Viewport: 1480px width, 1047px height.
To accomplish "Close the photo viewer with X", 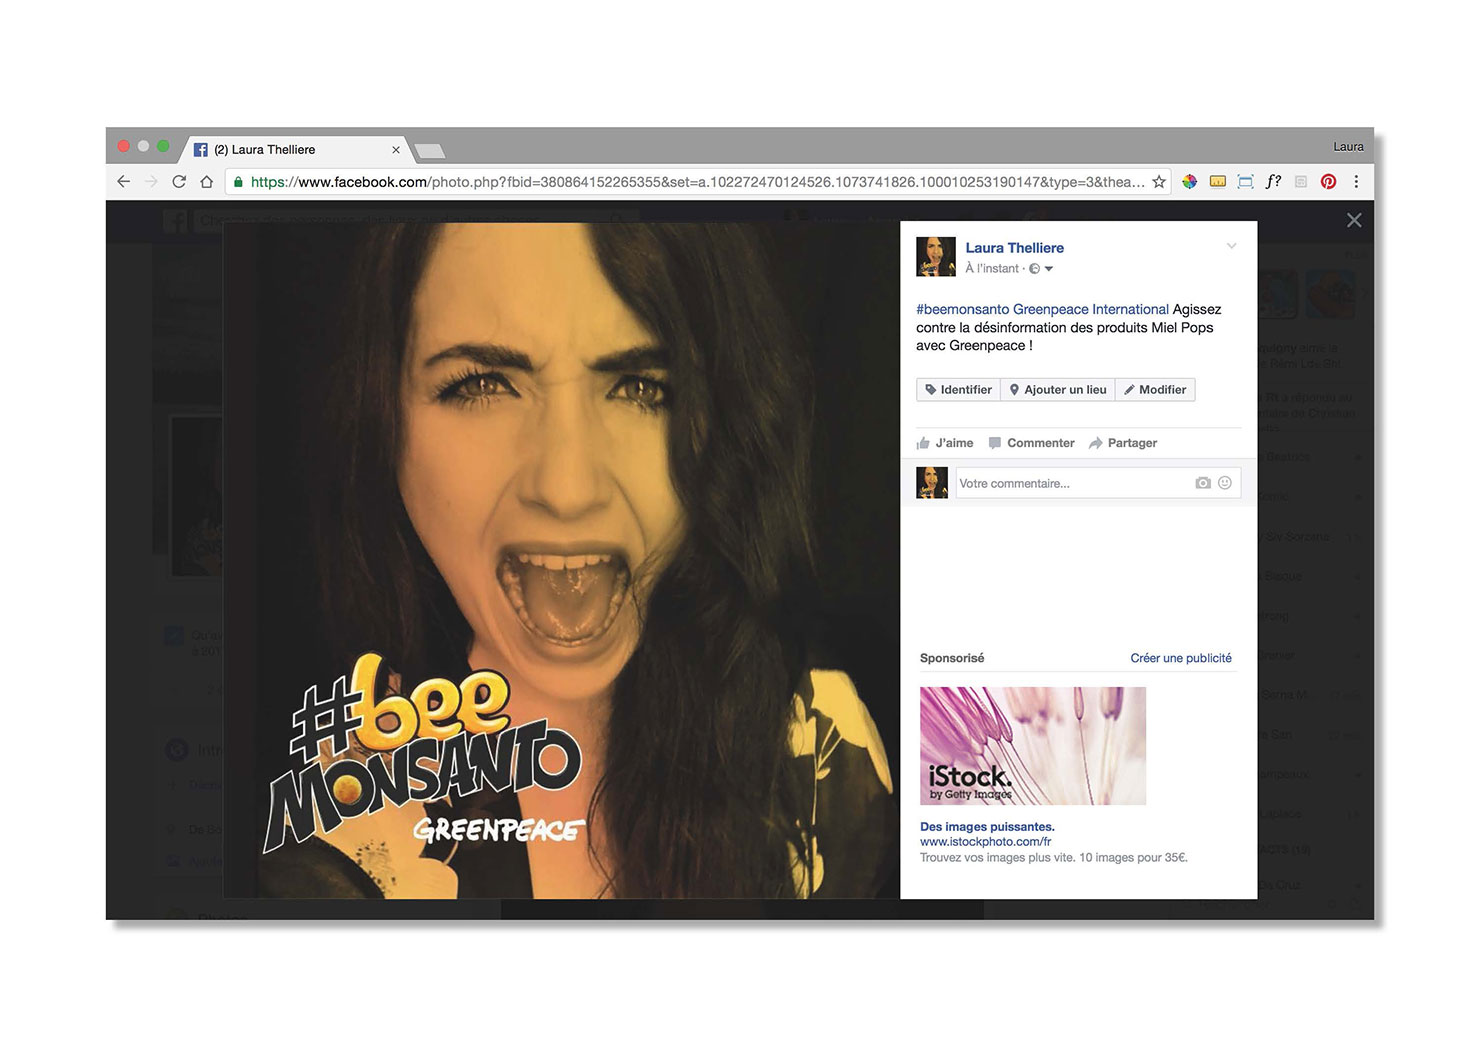I will pyautogui.click(x=1354, y=220).
